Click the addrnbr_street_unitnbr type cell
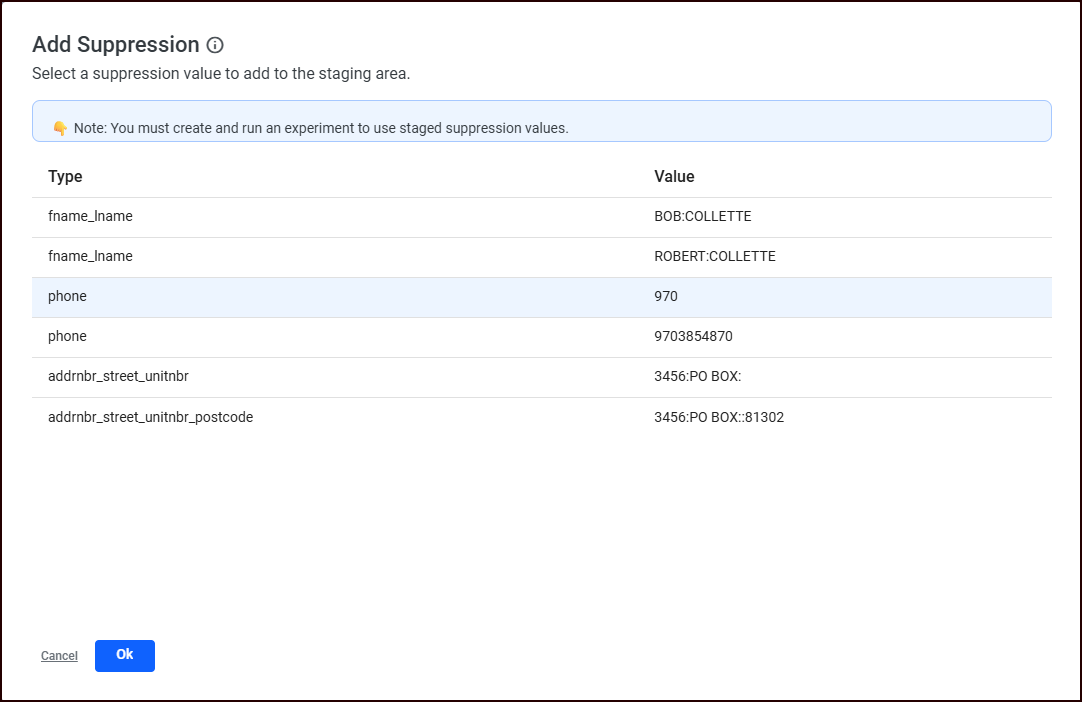 118,376
